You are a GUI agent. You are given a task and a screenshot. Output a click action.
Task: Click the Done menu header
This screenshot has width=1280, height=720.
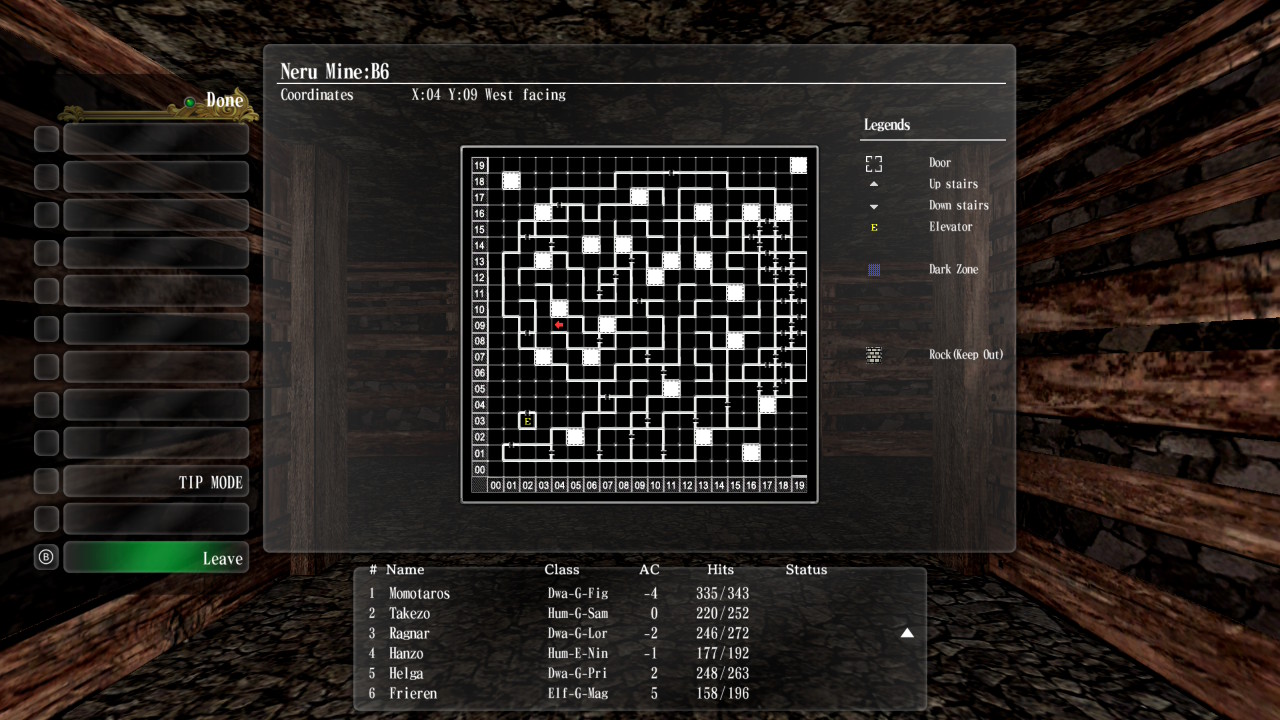pos(224,101)
